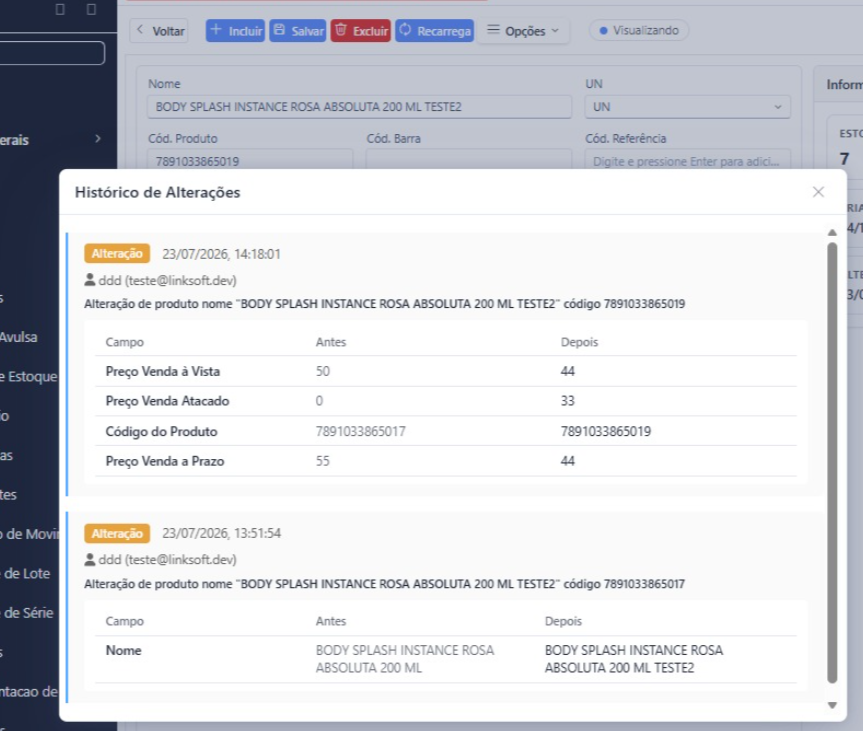Click the Cód. Barra input field

click(468, 160)
